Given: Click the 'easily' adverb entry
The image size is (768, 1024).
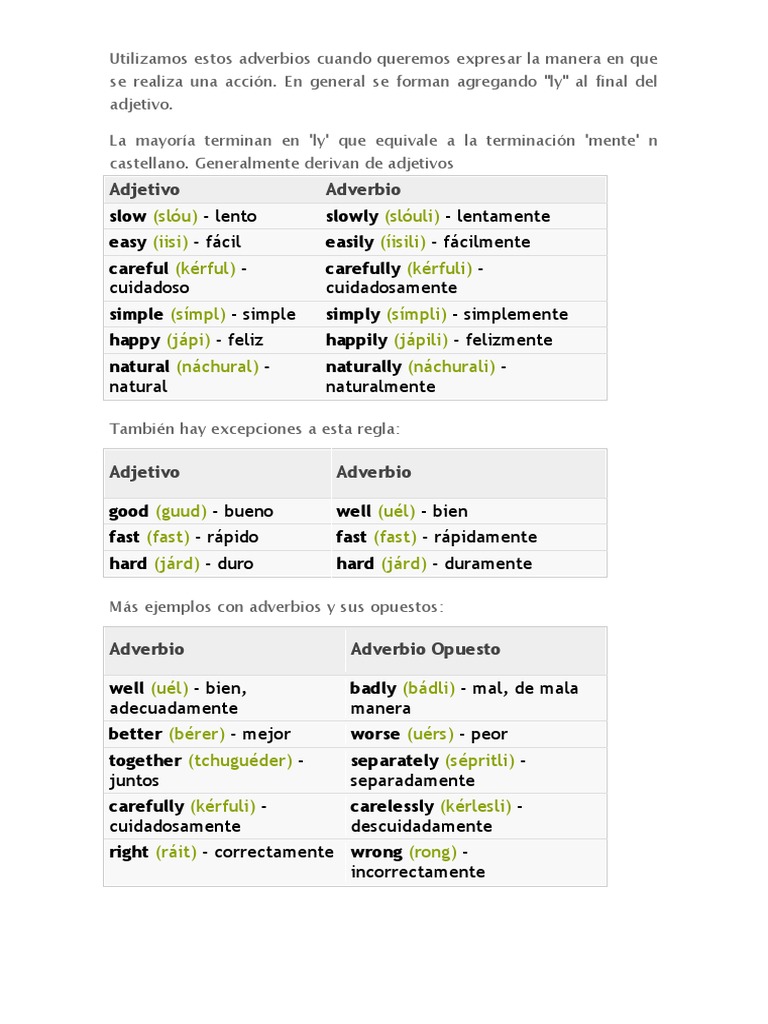Looking at the screenshot, I should pyautogui.click(x=349, y=242).
